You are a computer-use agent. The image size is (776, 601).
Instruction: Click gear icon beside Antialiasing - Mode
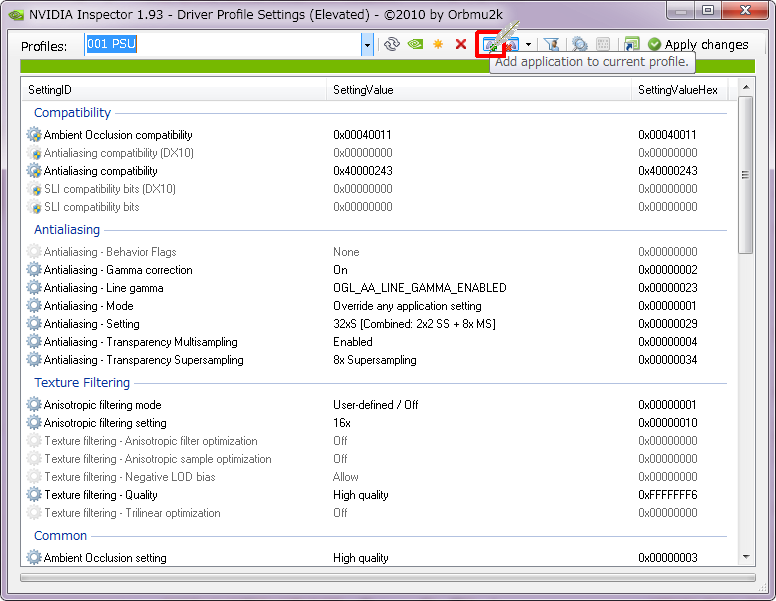tap(34, 306)
